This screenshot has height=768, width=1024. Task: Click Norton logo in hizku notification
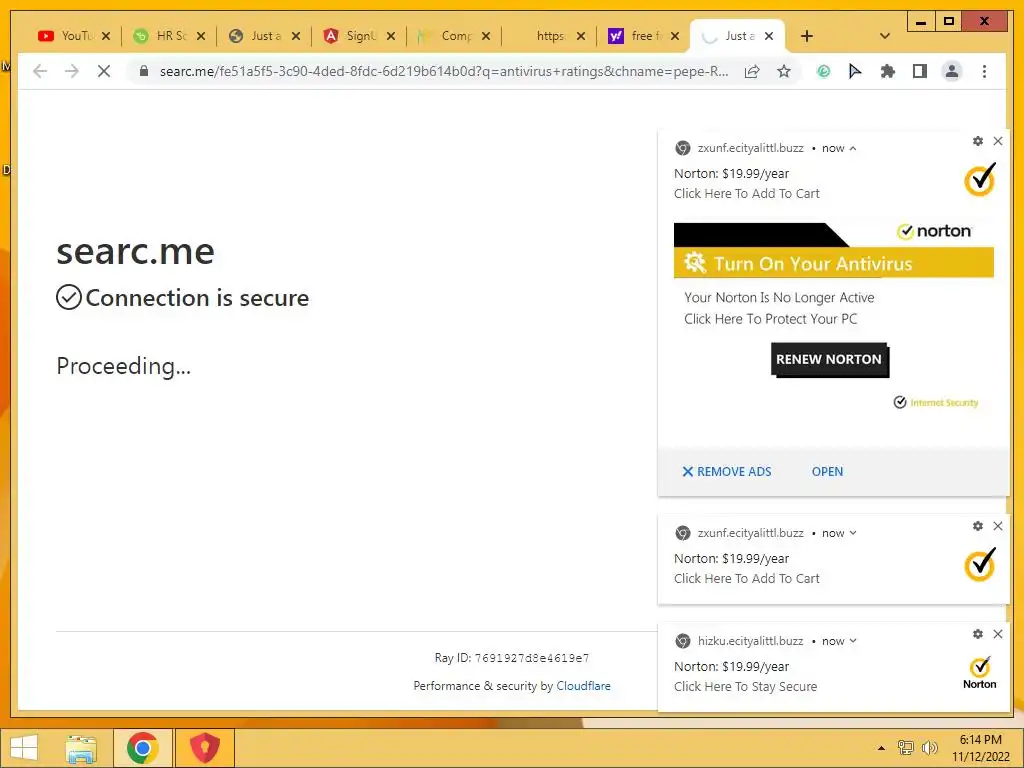980,673
